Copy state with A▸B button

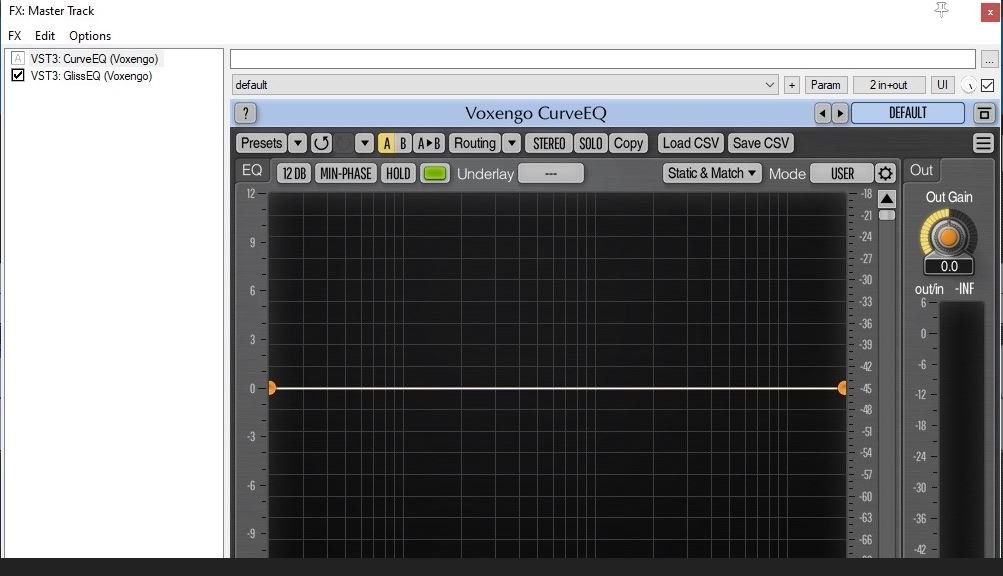429,143
